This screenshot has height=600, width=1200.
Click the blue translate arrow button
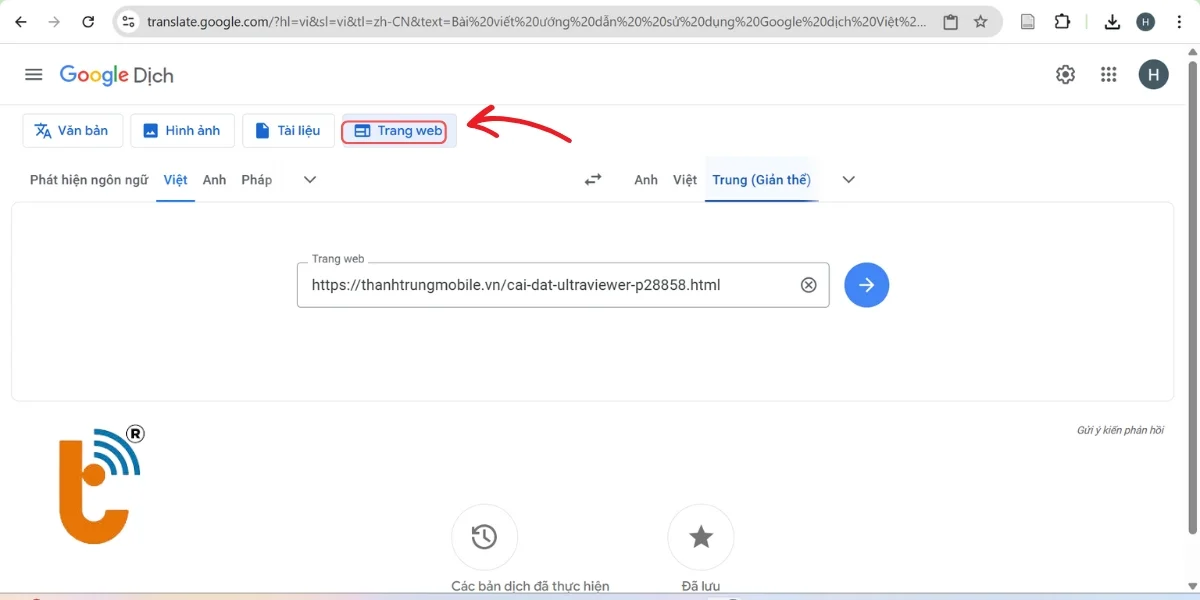pos(866,285)
